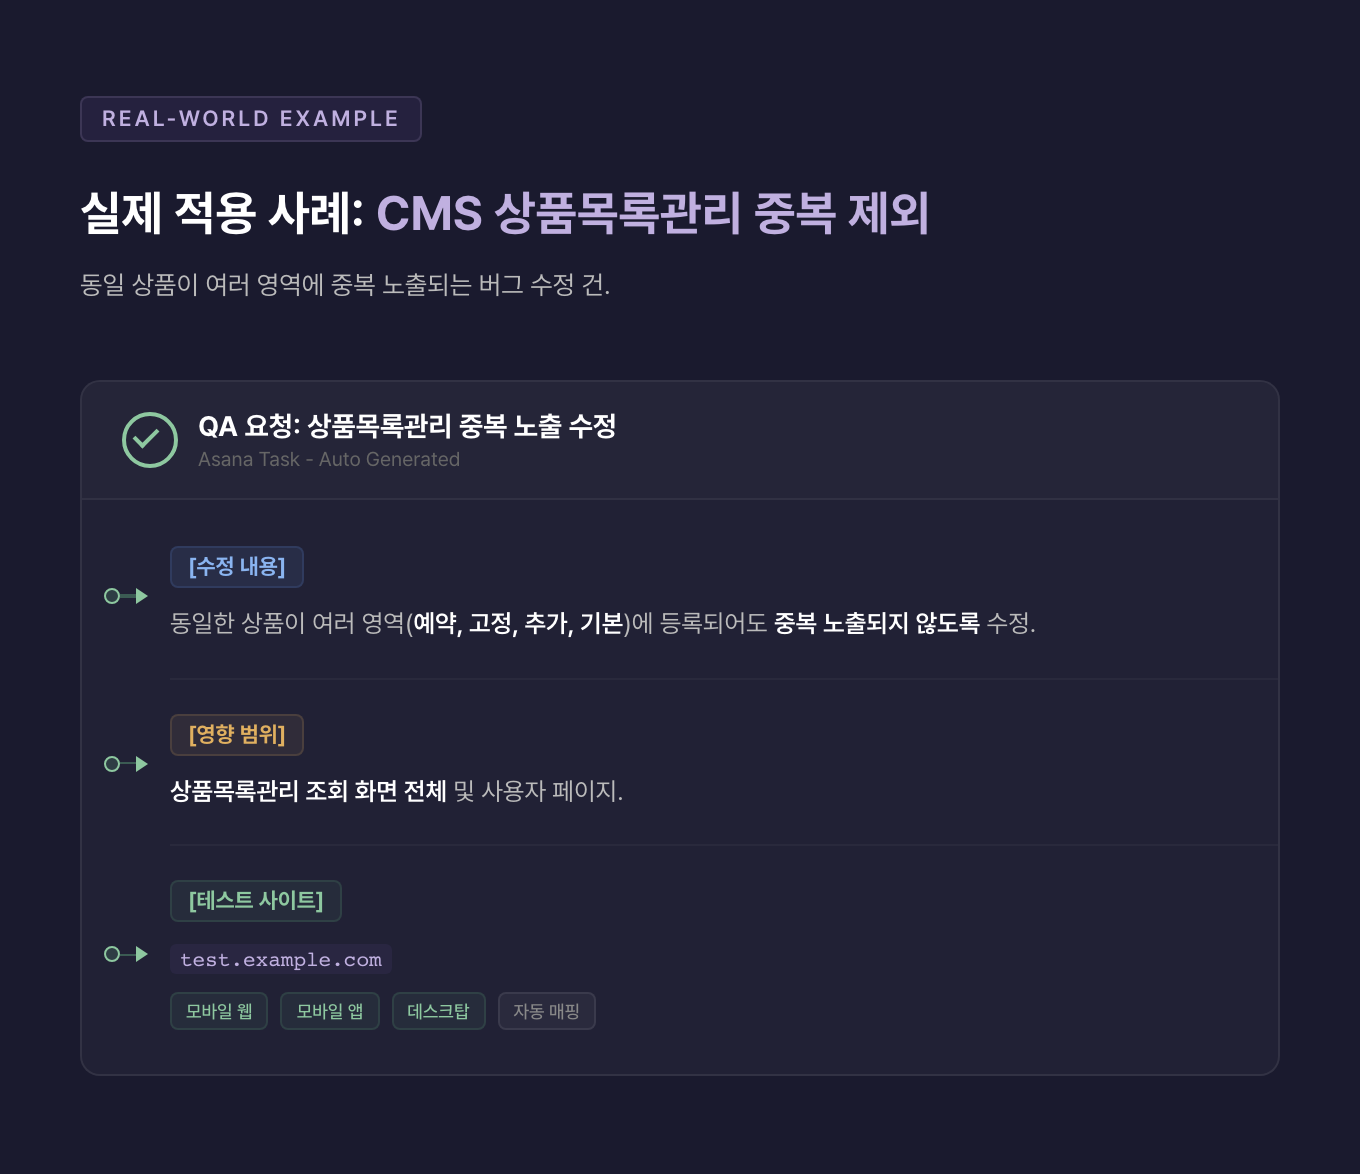The height and width of the screenshot is (1174, 1360).
Task: Click the arrow bullet beside test.example.com
Action: [x=126, y=954]
